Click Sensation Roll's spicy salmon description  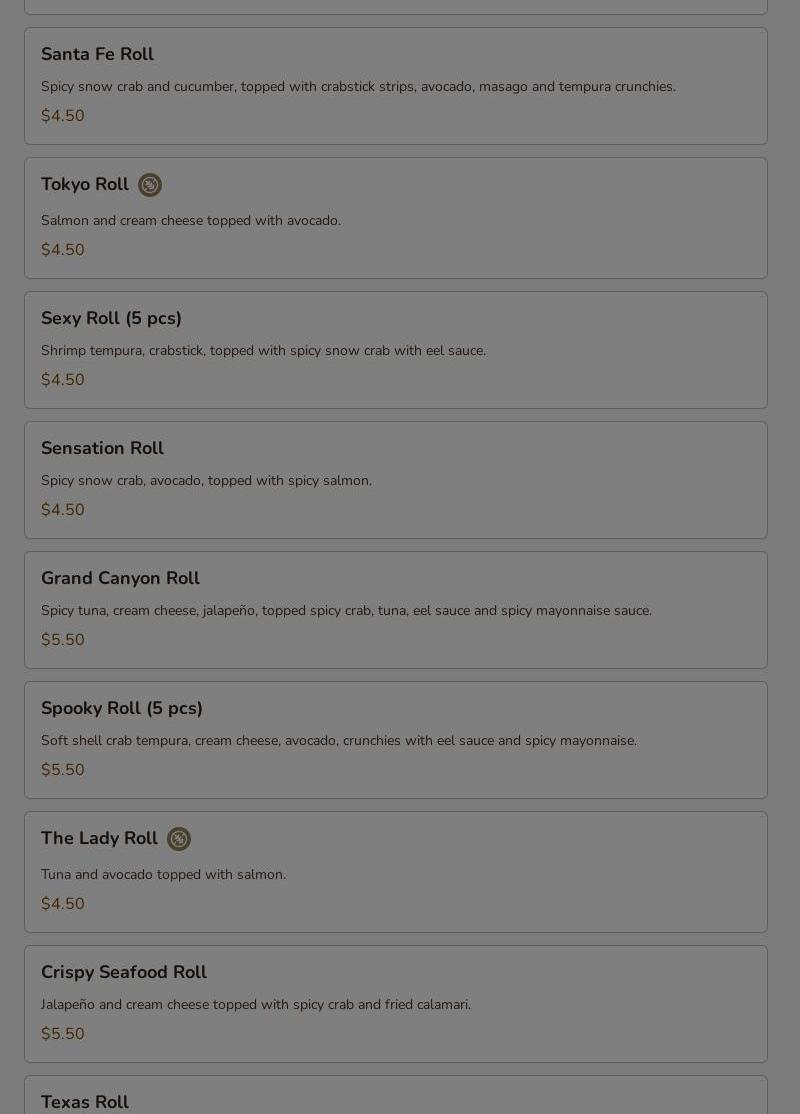coord(206,481)
